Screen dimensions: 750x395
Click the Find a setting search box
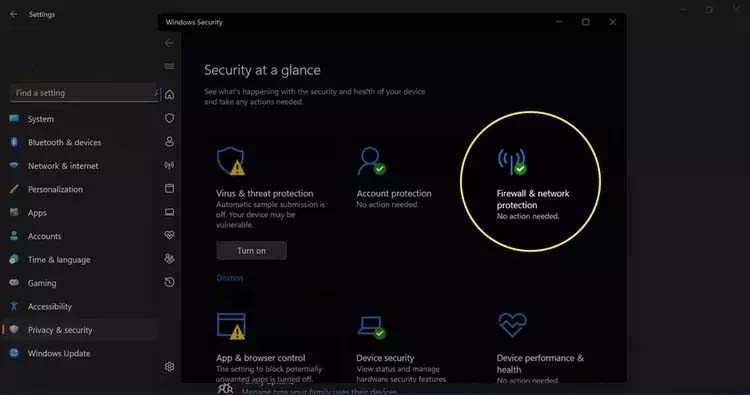85,93
